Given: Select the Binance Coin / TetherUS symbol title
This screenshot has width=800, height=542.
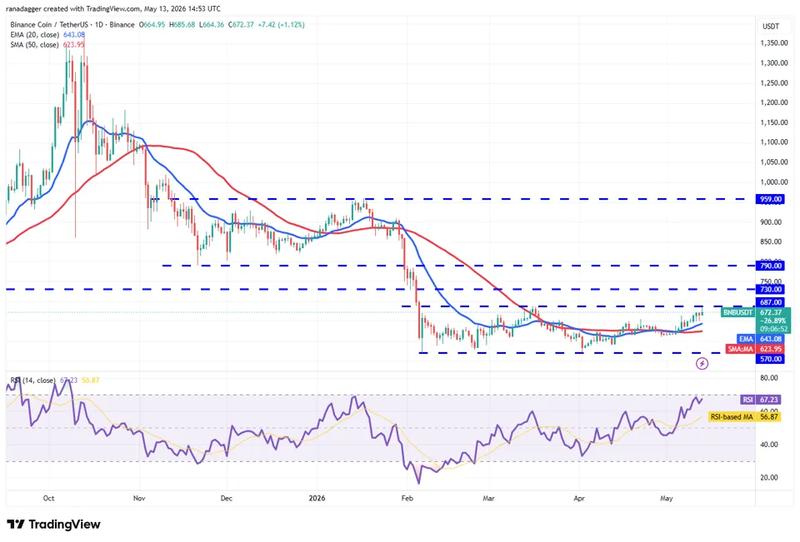Looking at the screenshot, I should click(72, 24).
